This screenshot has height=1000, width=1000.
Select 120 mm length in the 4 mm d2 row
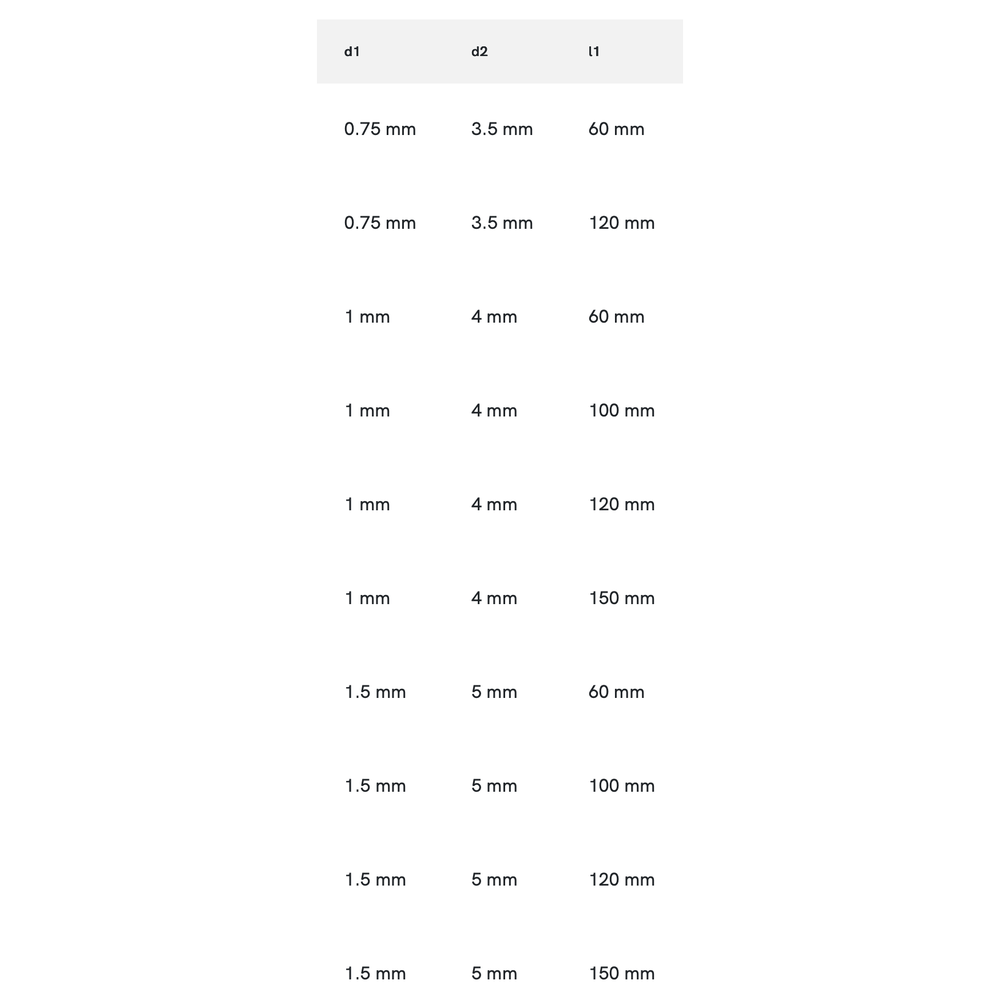pos(621,505)
